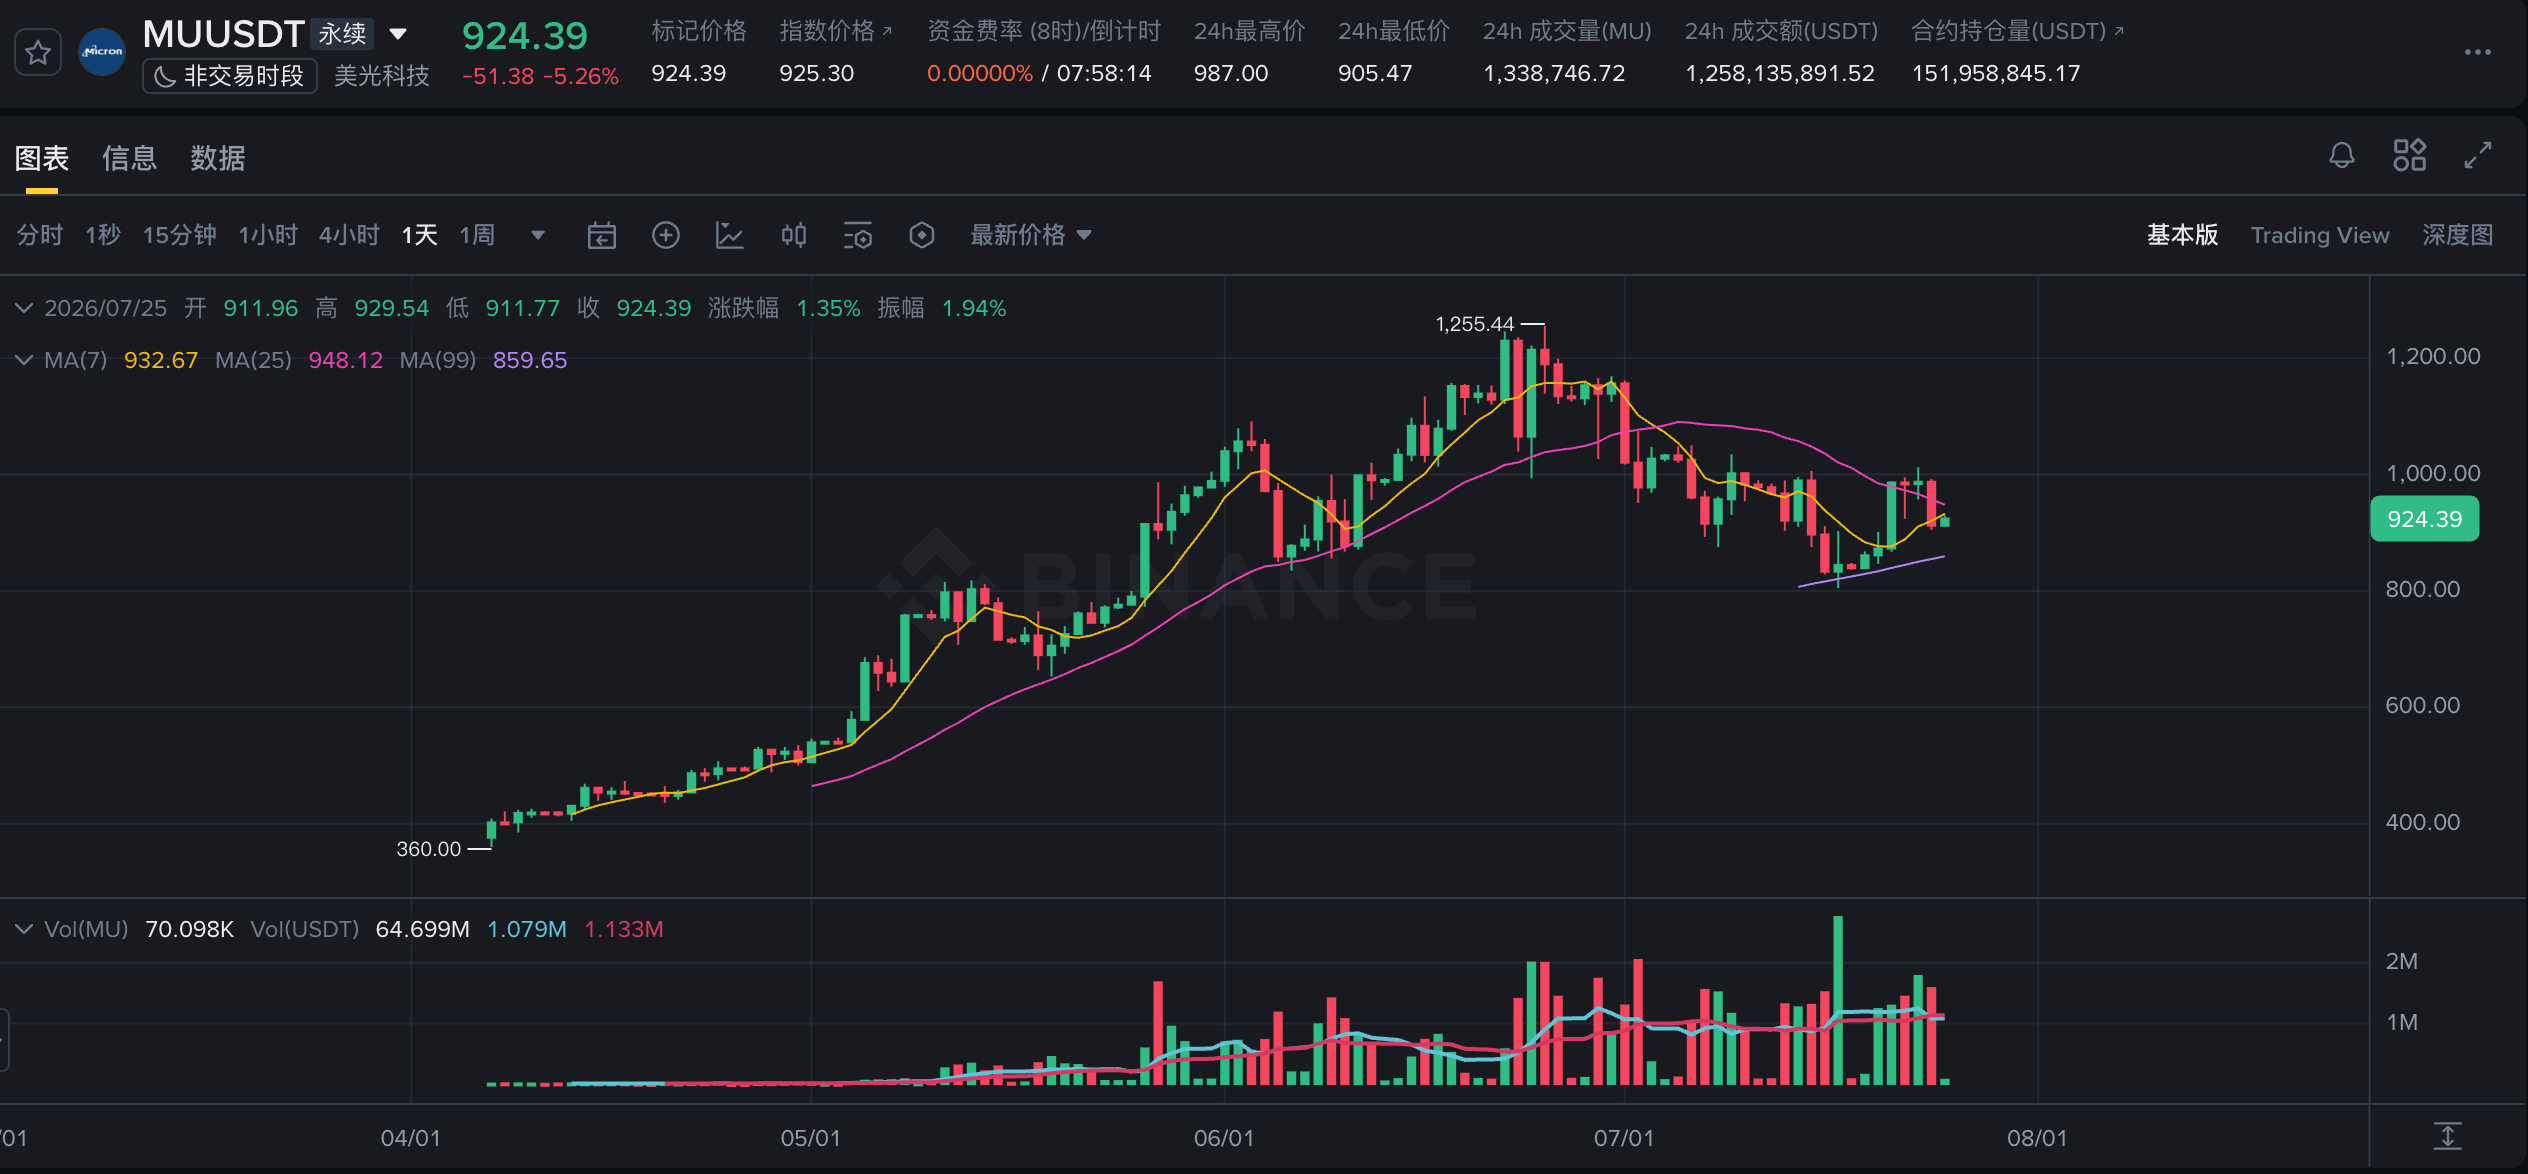Click the 合约持仓量(USDT) label link
2528x1174 pixels.
click(2009, 31)
